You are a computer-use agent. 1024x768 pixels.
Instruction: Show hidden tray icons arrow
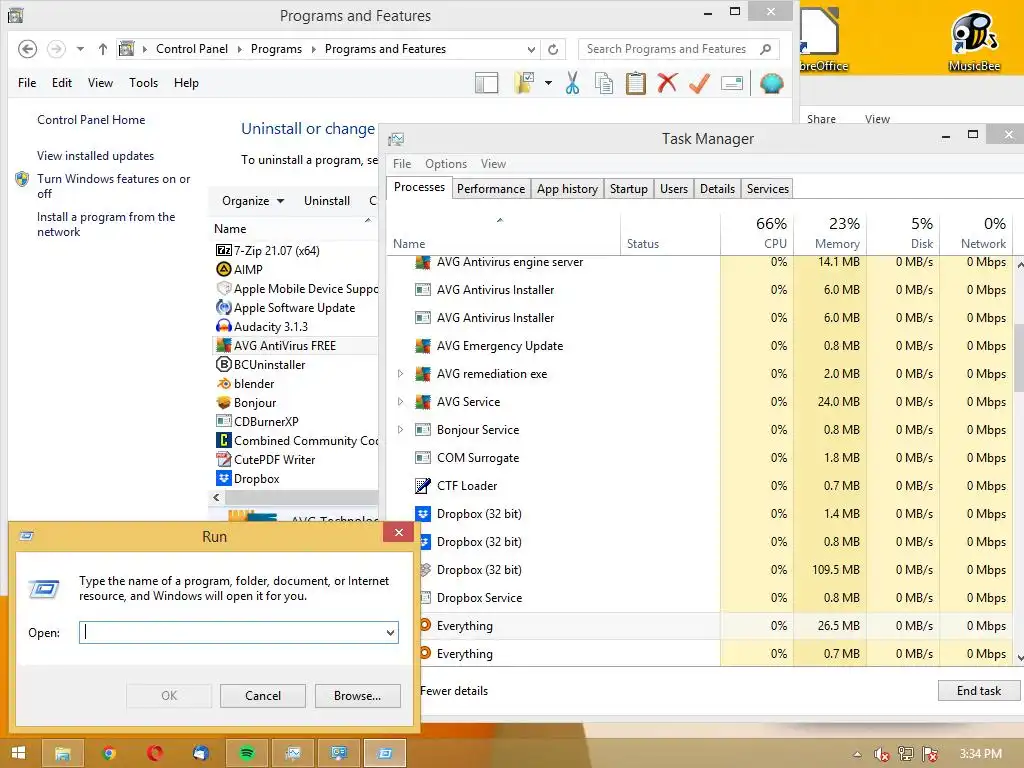pyautogui.click(x=857, y=754)
